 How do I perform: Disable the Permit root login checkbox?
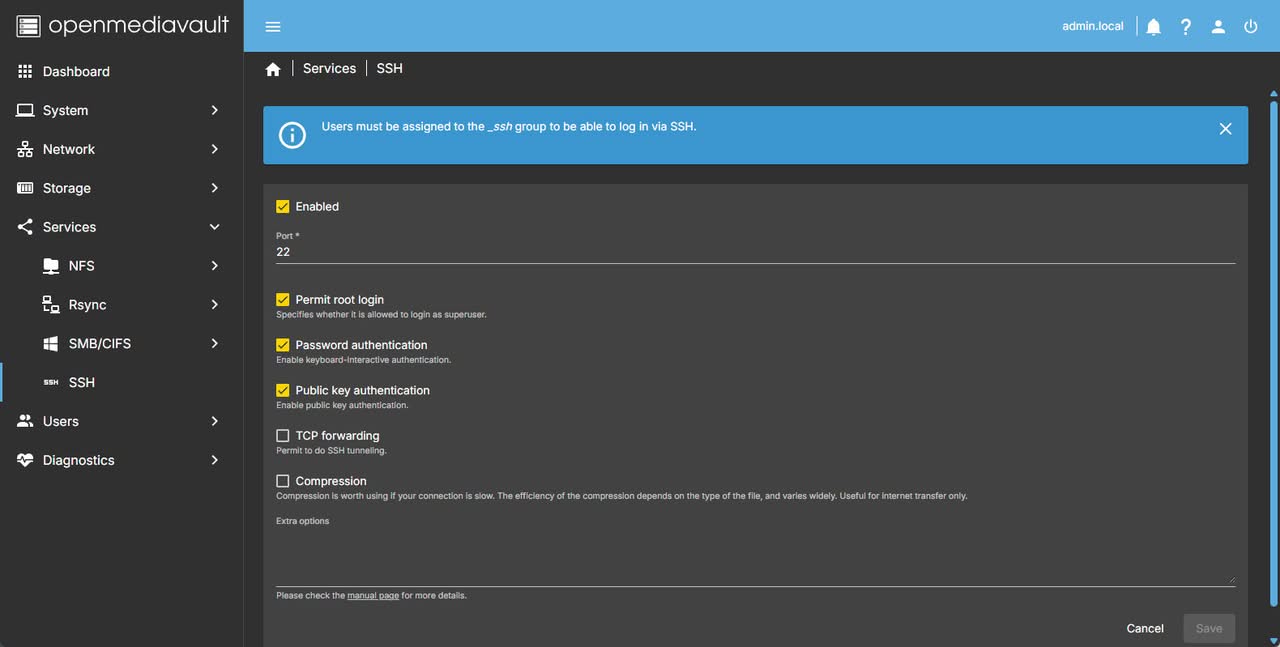tap(283, 299)
